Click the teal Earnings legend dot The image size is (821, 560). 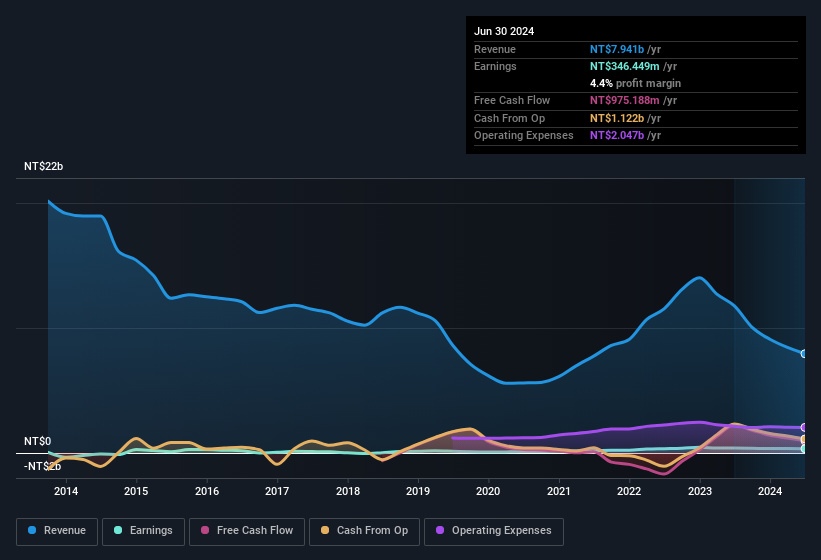coord(118,530)
